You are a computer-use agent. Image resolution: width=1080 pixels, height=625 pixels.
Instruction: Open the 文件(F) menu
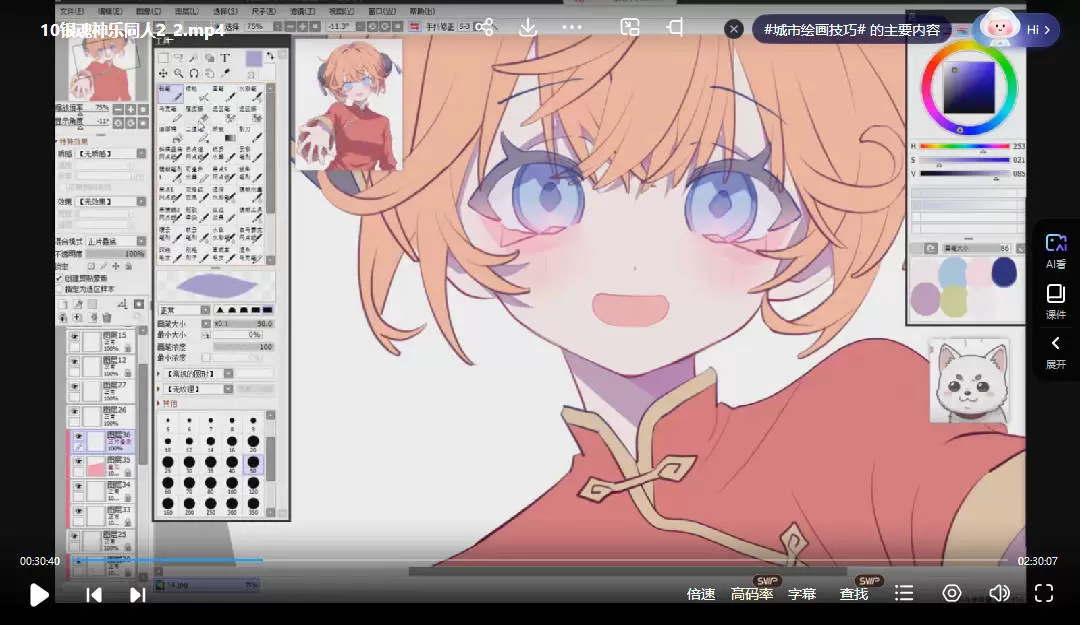click(72, 12)
